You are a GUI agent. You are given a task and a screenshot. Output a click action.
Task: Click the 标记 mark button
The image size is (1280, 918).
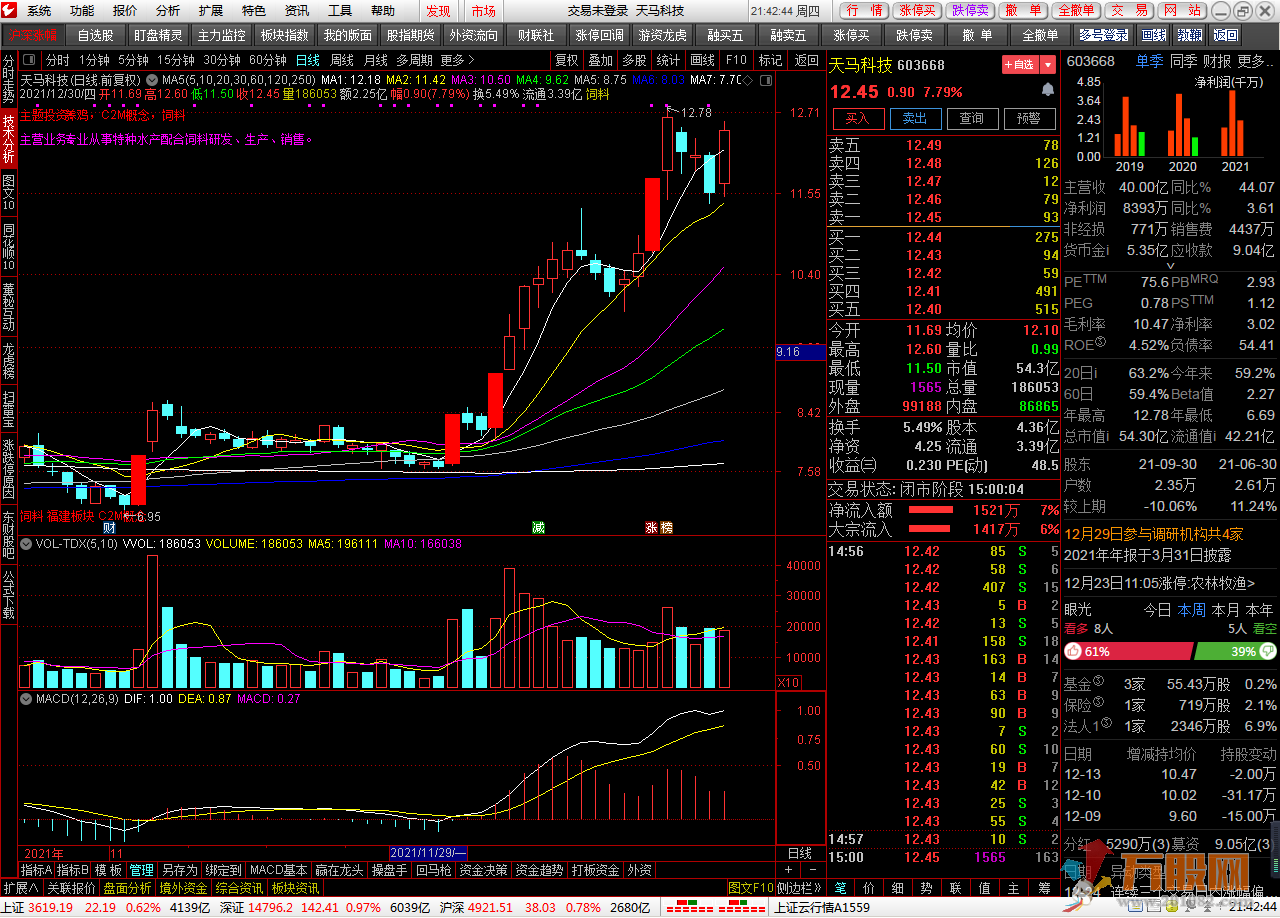771,60
